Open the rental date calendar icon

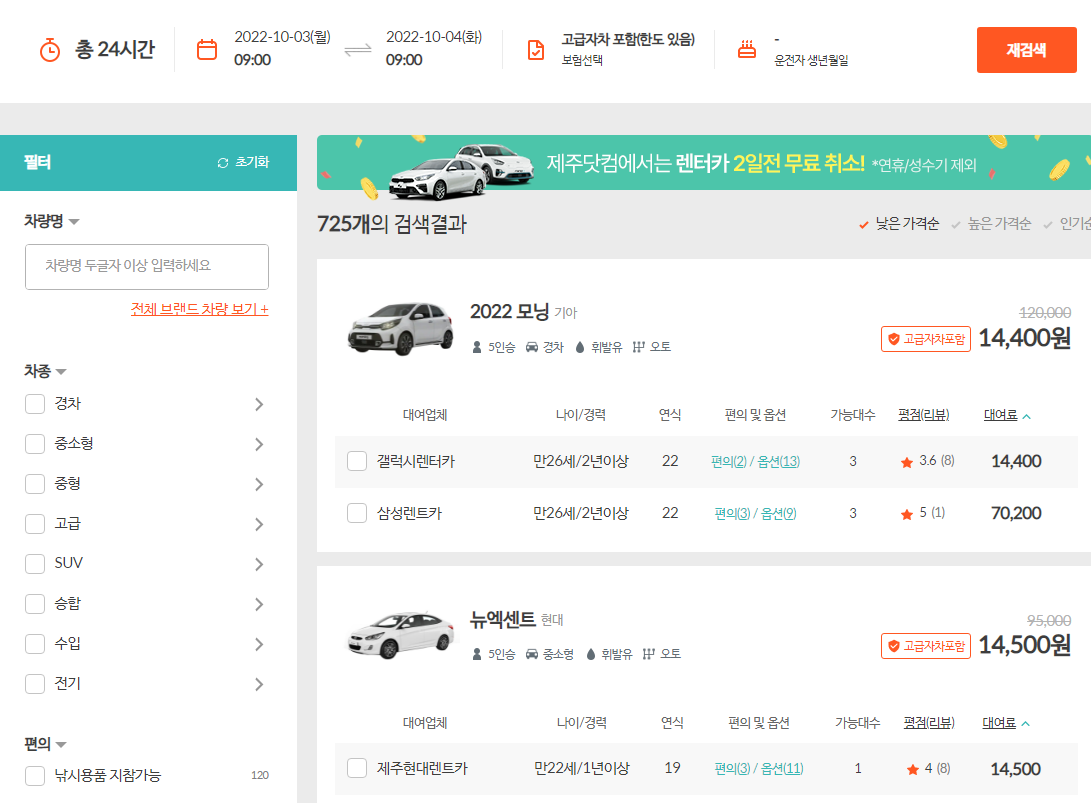(207, 49)
